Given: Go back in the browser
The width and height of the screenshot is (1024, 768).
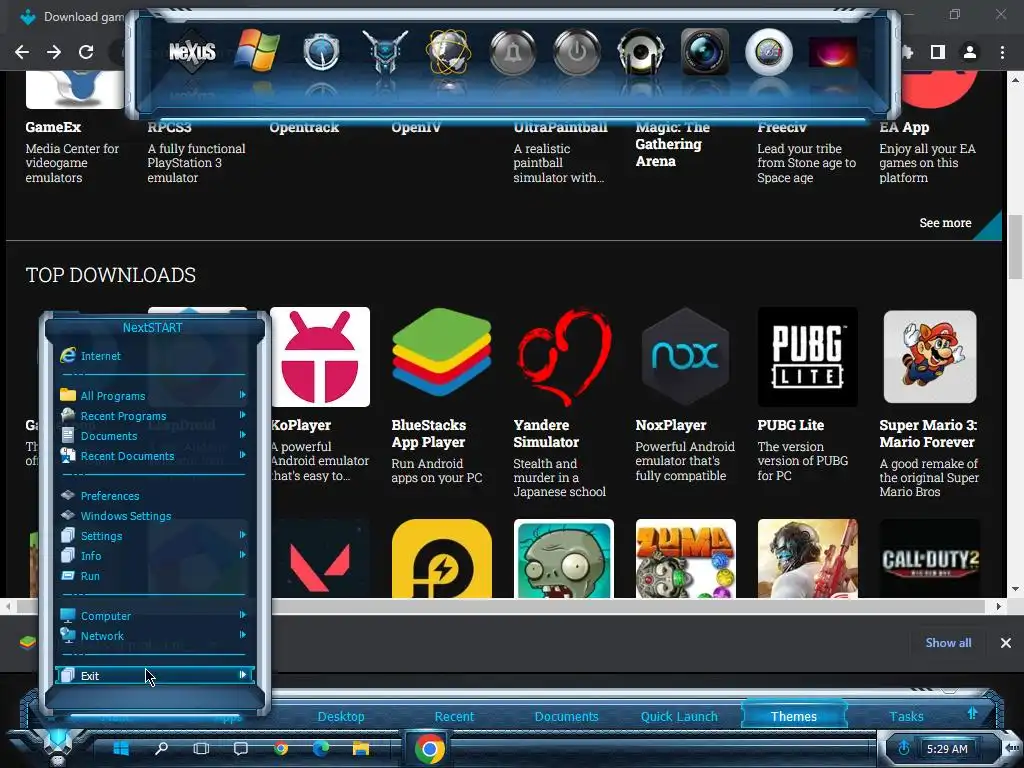Looking at the screenshot, I should coord(22,52).
